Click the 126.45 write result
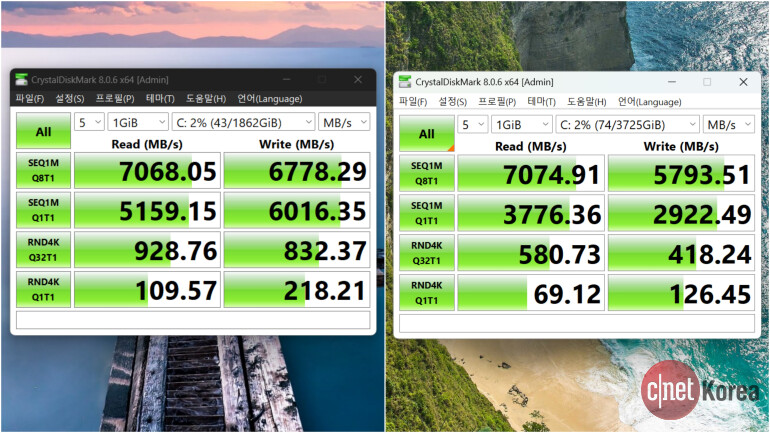The height and width of the screenshot is (433, 770). click(681, 293)
